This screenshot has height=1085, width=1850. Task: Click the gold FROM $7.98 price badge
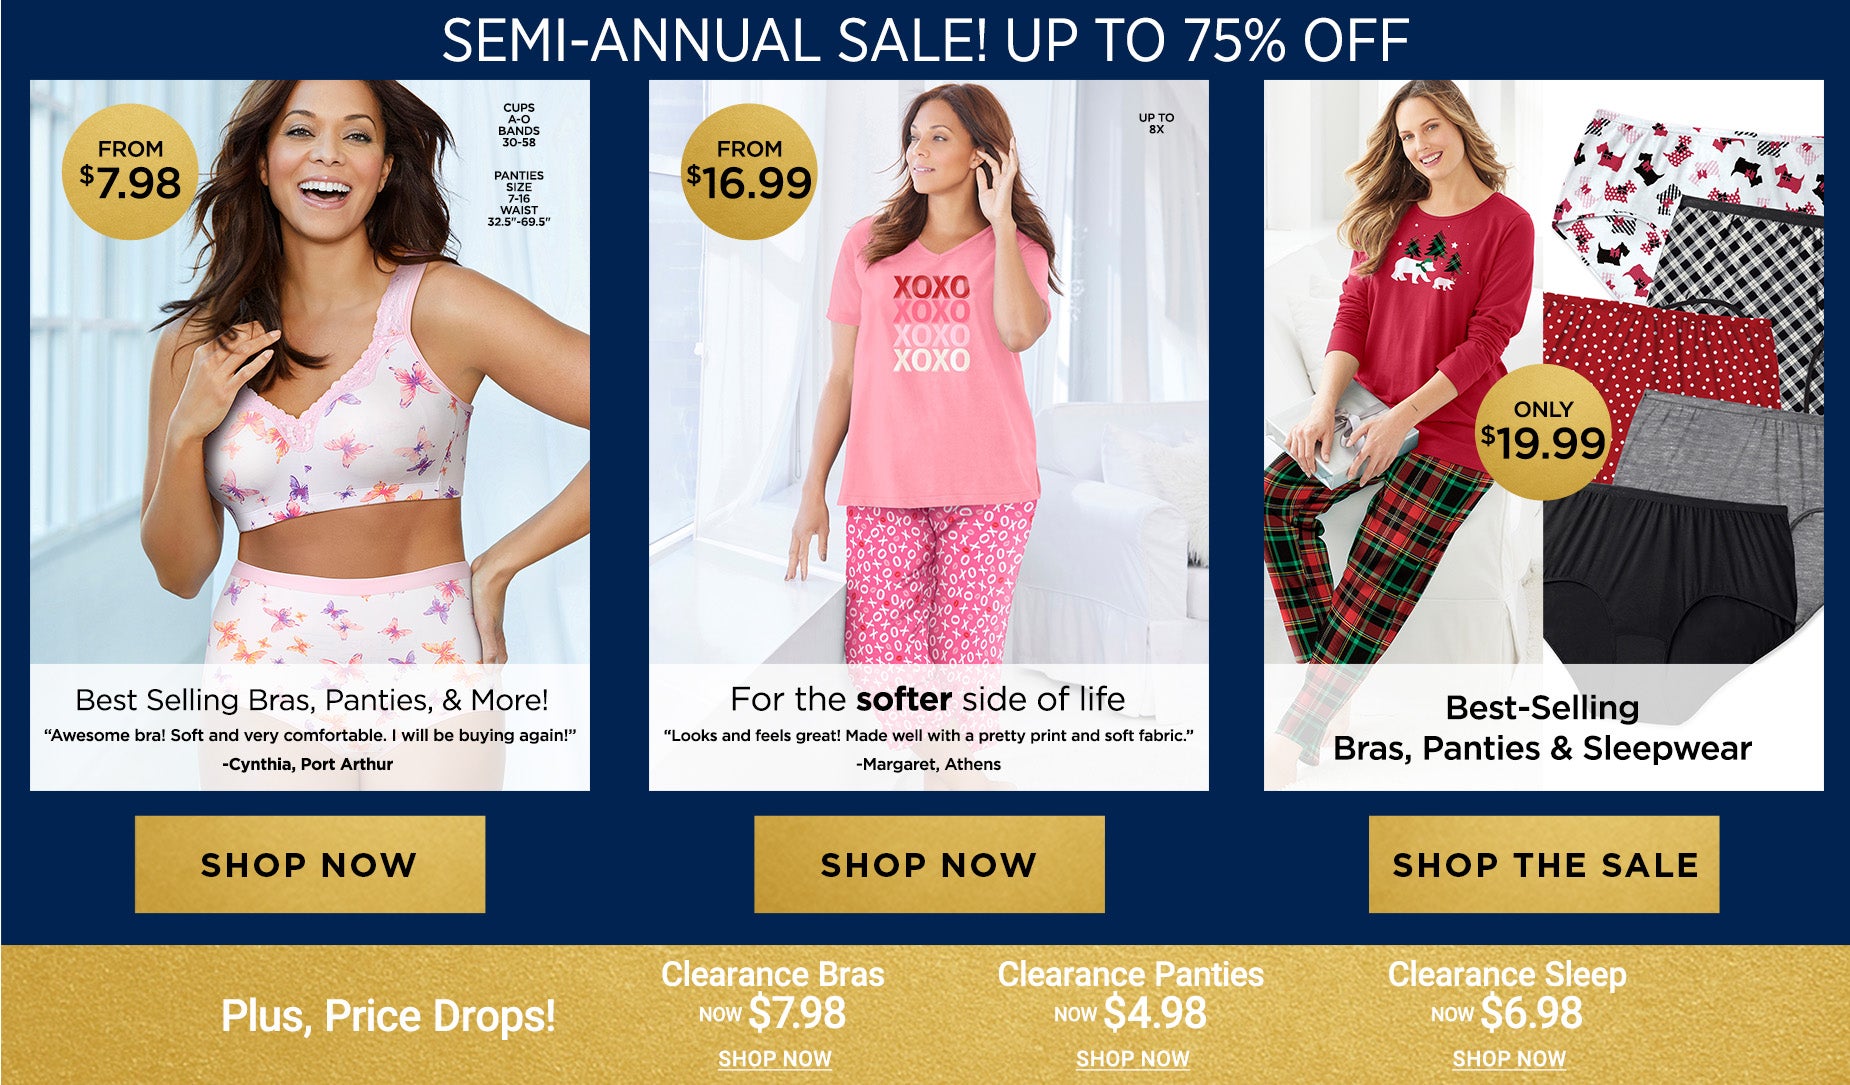coord(130,172)
